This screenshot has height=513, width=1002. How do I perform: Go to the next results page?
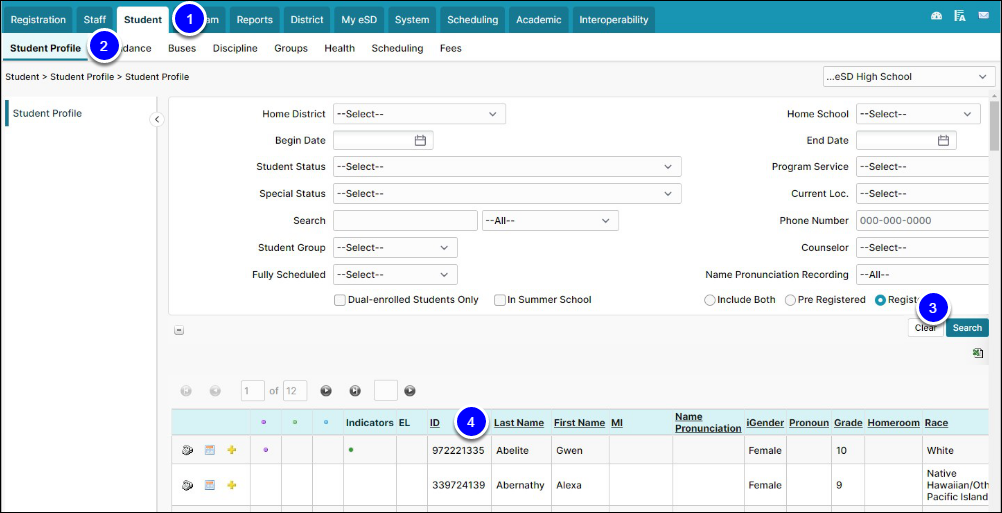coord(326,390)
